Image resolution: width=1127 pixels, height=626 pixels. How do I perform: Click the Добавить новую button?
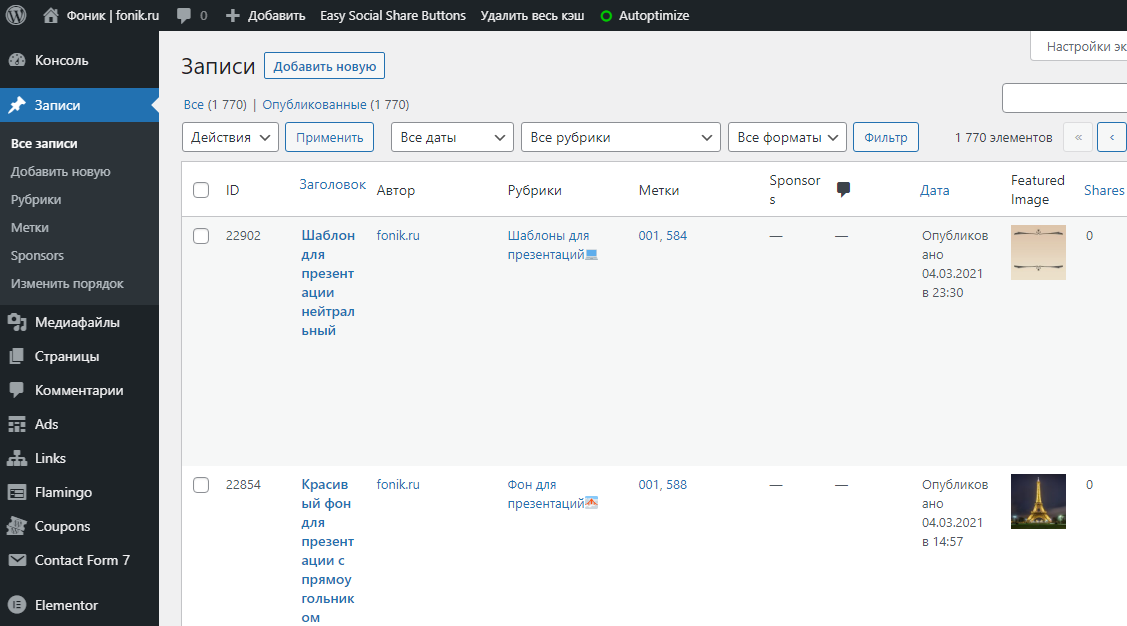click(324, 66)
